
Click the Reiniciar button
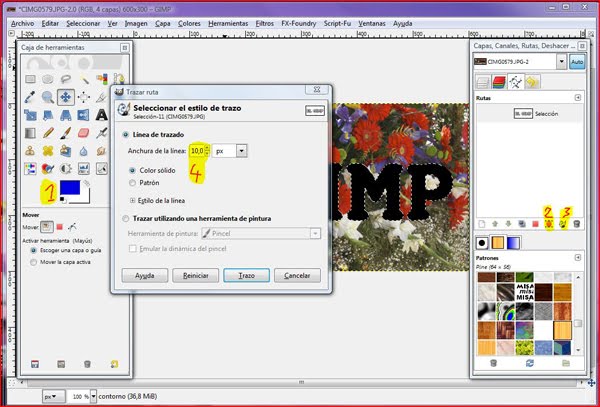(196, 275)
